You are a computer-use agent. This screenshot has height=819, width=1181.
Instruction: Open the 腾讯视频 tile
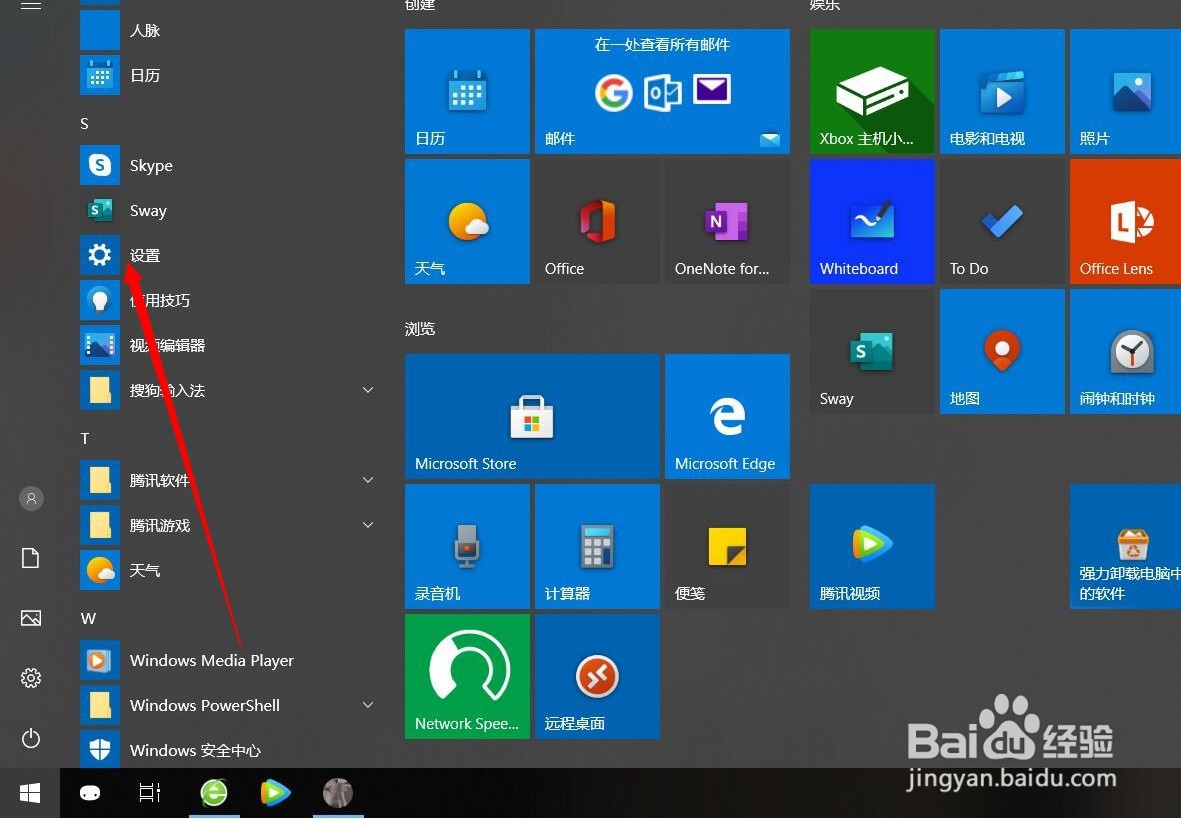tap(872, 546)
